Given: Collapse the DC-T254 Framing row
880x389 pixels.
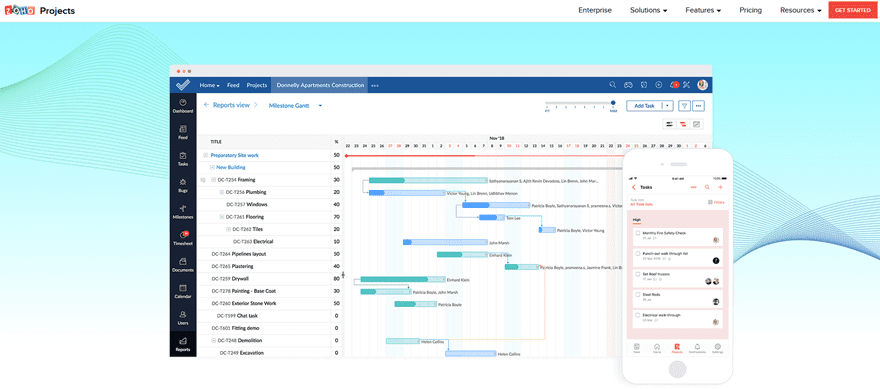Looking at the screenshot, I should point(214,180).
